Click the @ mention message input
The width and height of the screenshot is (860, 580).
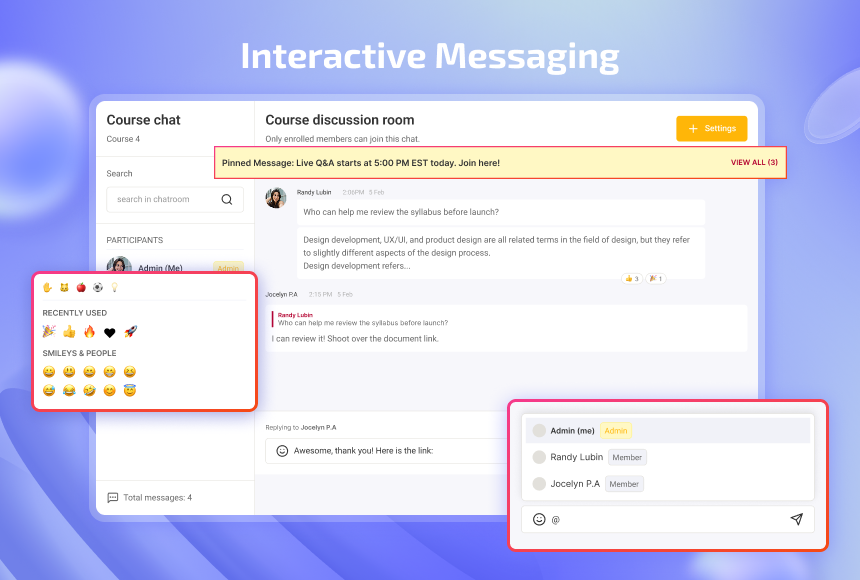[x=667, y=519]
